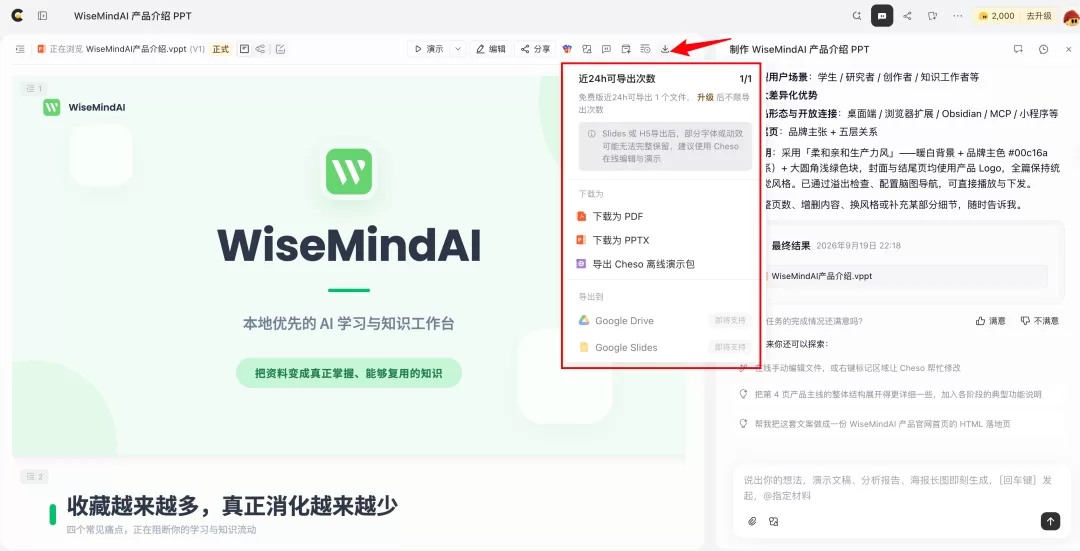
Task: Click the 去升级 upgrade button
Action: [x=1039, y=15]
